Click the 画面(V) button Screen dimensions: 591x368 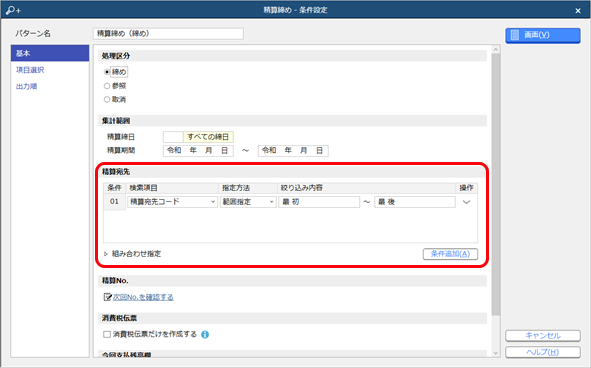(543, 35)
